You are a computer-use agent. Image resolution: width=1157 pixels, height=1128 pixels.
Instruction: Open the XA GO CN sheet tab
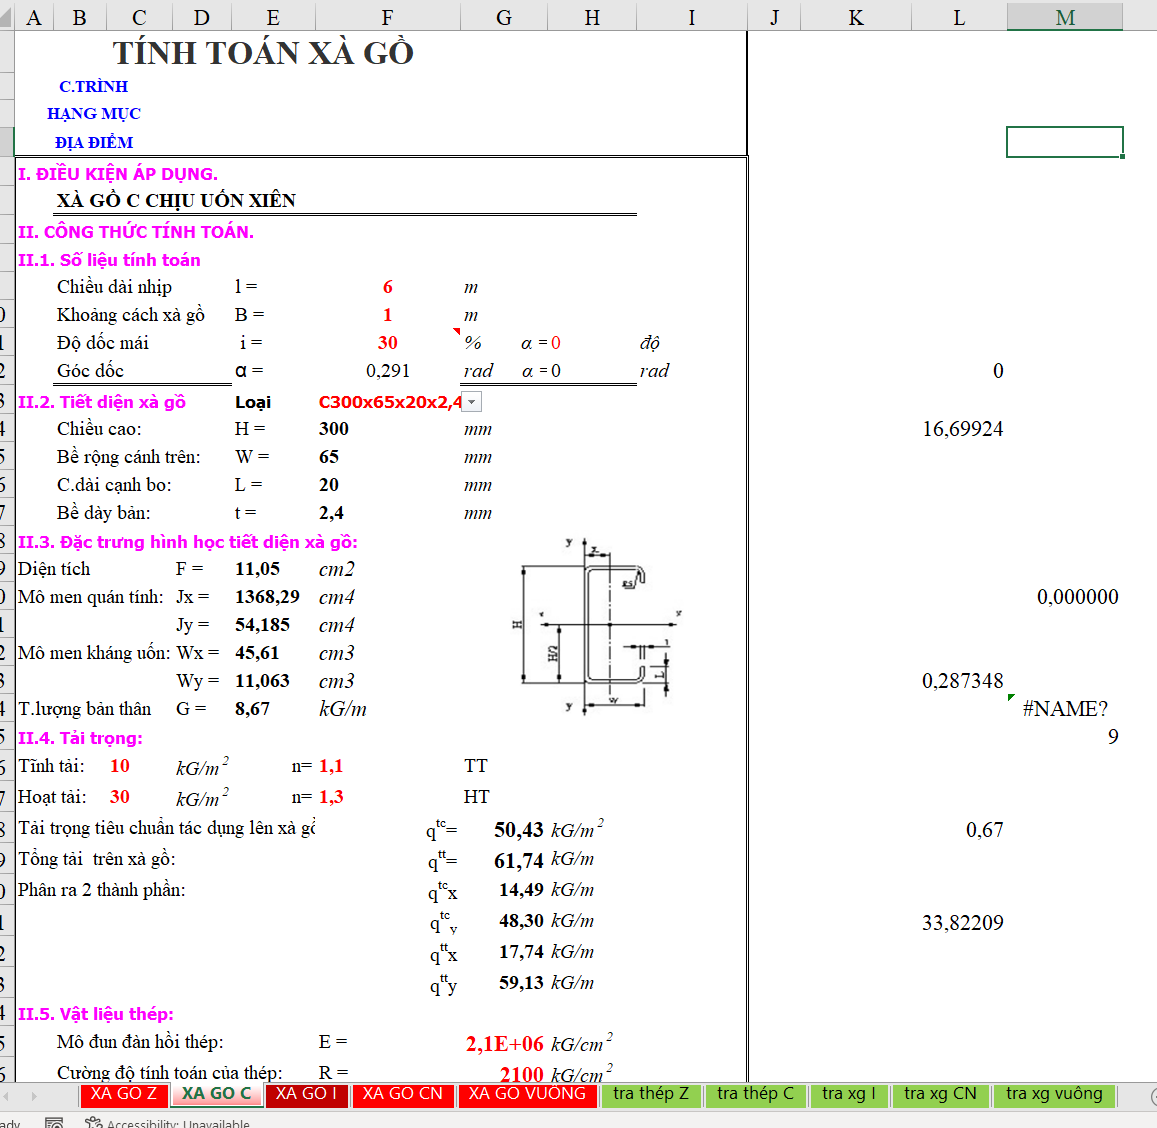pos(402,1094)
